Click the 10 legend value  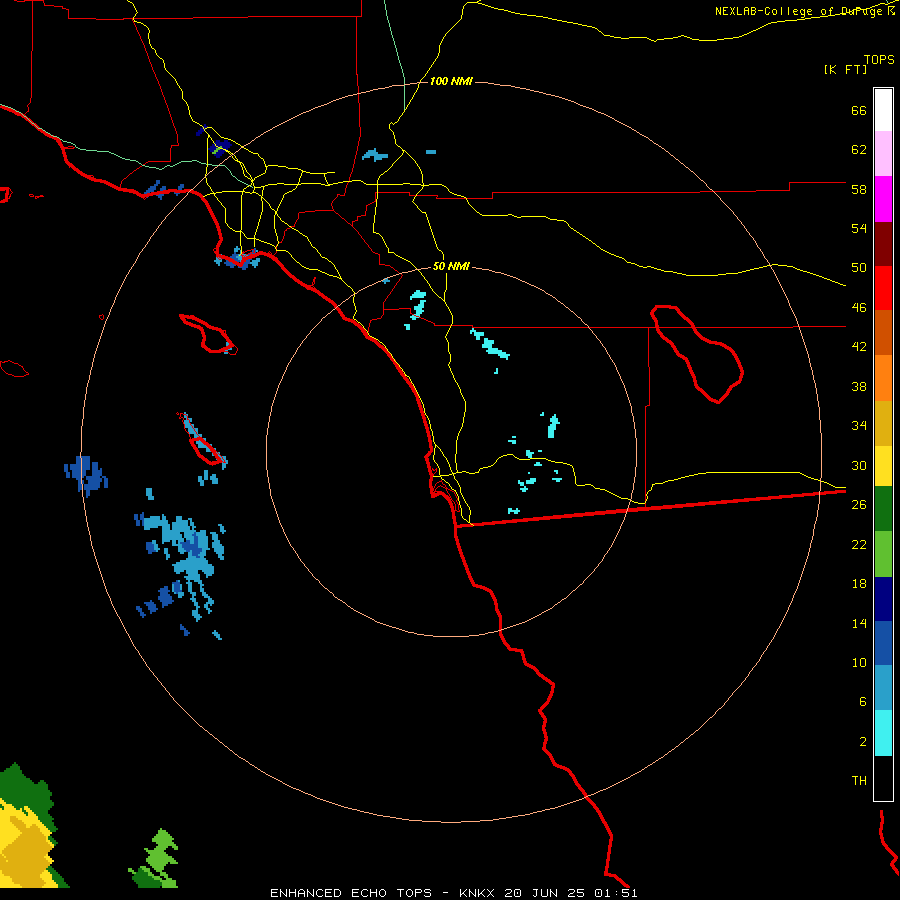click(x=859, y=662)
